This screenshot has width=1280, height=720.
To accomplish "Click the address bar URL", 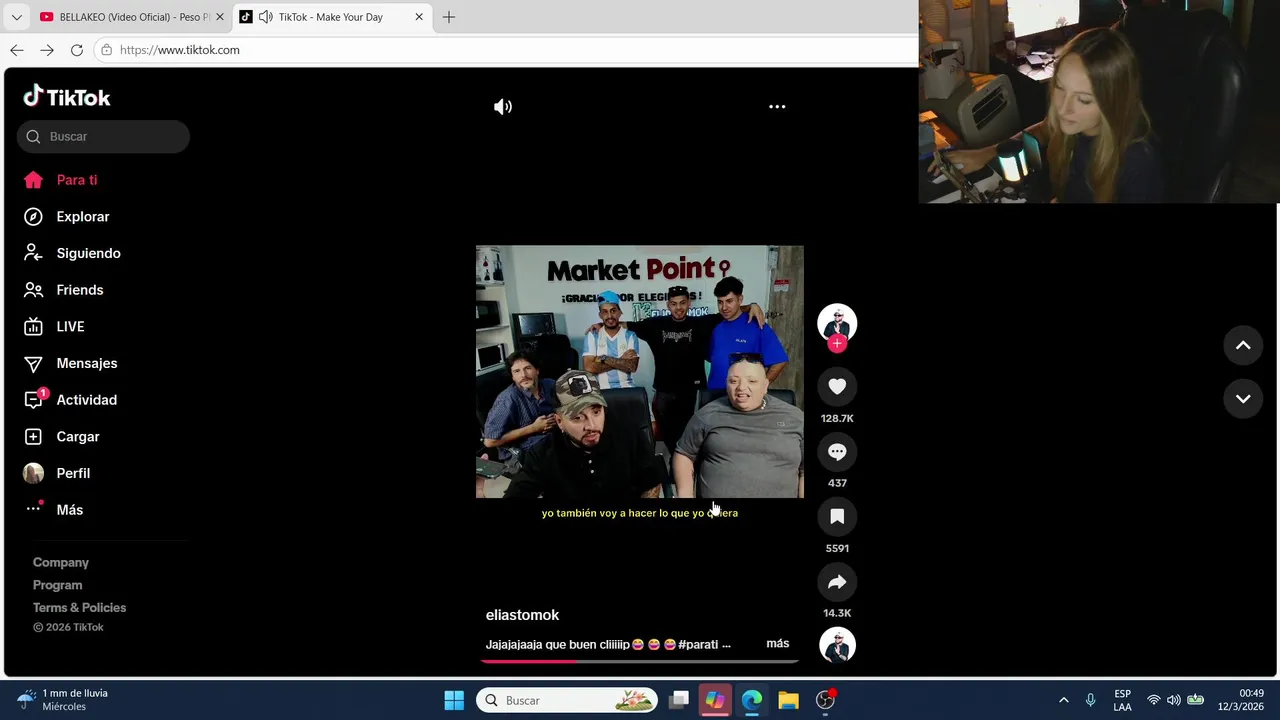I will click(x=180, y=50).
